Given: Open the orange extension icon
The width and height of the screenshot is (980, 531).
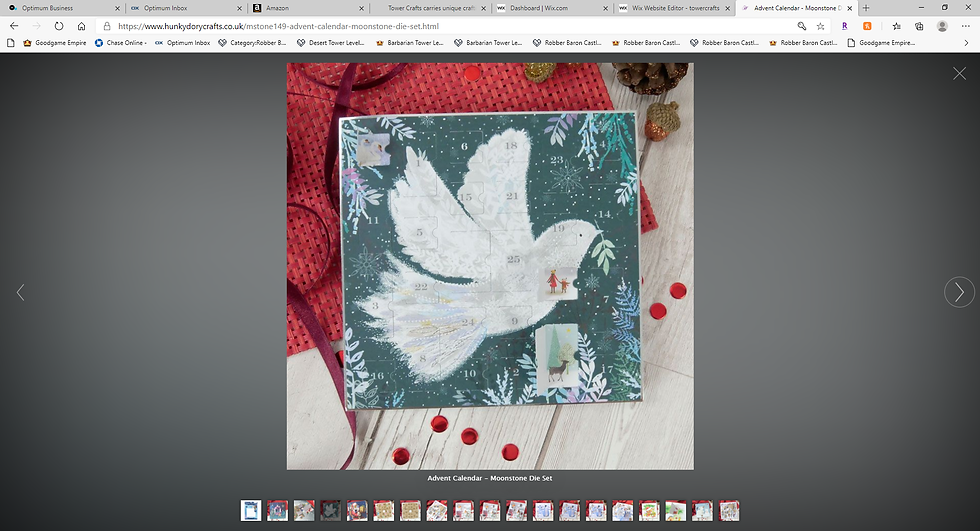Looking at the screenshot, I should pos(867,26).
